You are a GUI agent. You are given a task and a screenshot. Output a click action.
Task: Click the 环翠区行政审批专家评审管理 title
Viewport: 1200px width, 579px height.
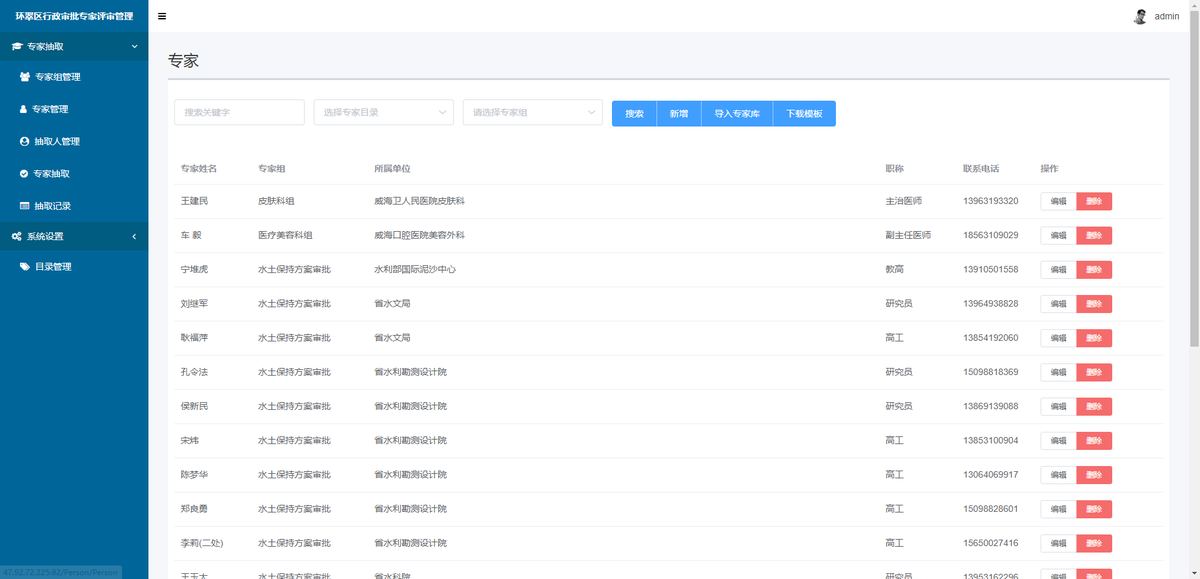click(74, 16)
